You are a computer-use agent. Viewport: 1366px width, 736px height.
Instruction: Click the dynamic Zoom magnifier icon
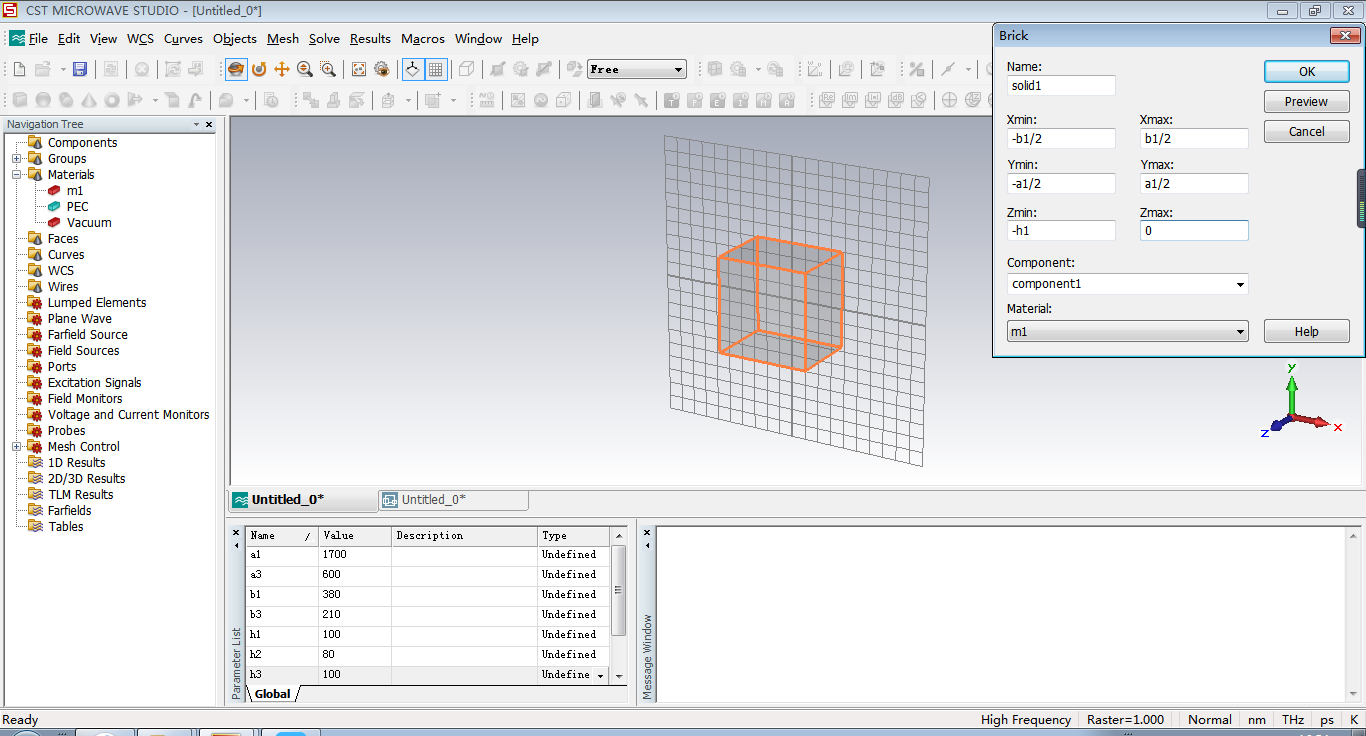point(304,69)
